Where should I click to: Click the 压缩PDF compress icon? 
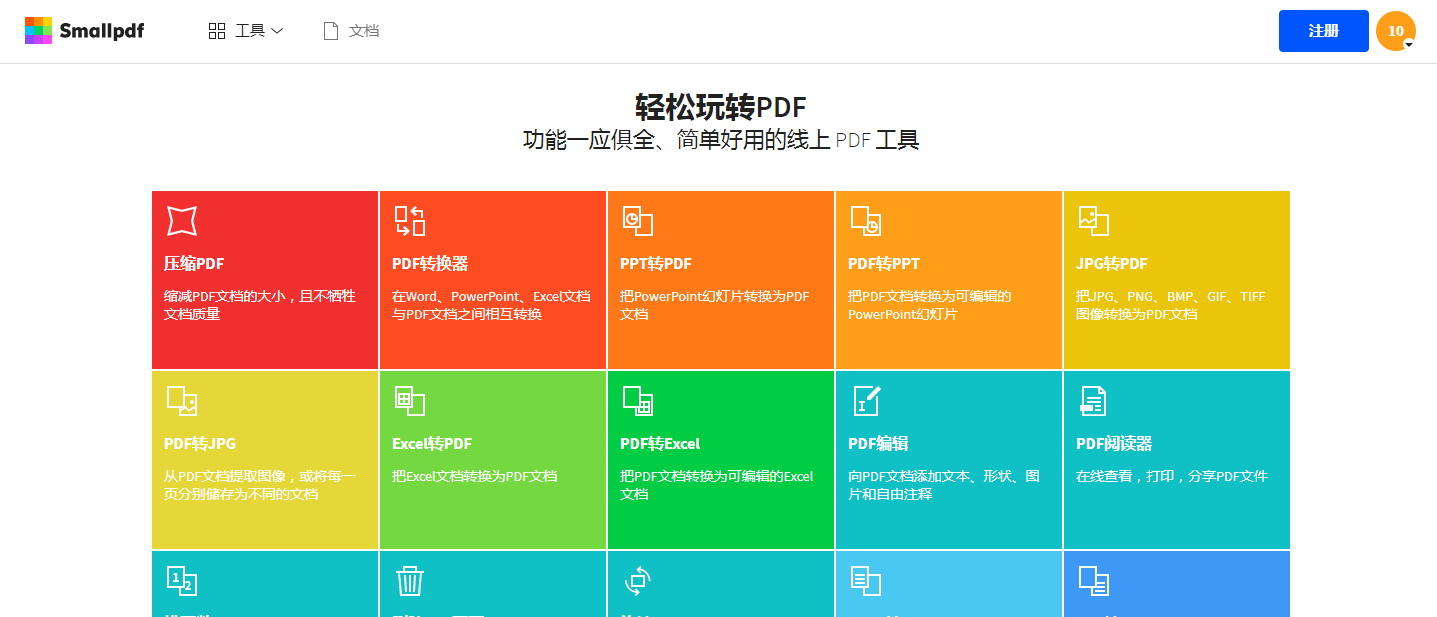click(181, 221)
